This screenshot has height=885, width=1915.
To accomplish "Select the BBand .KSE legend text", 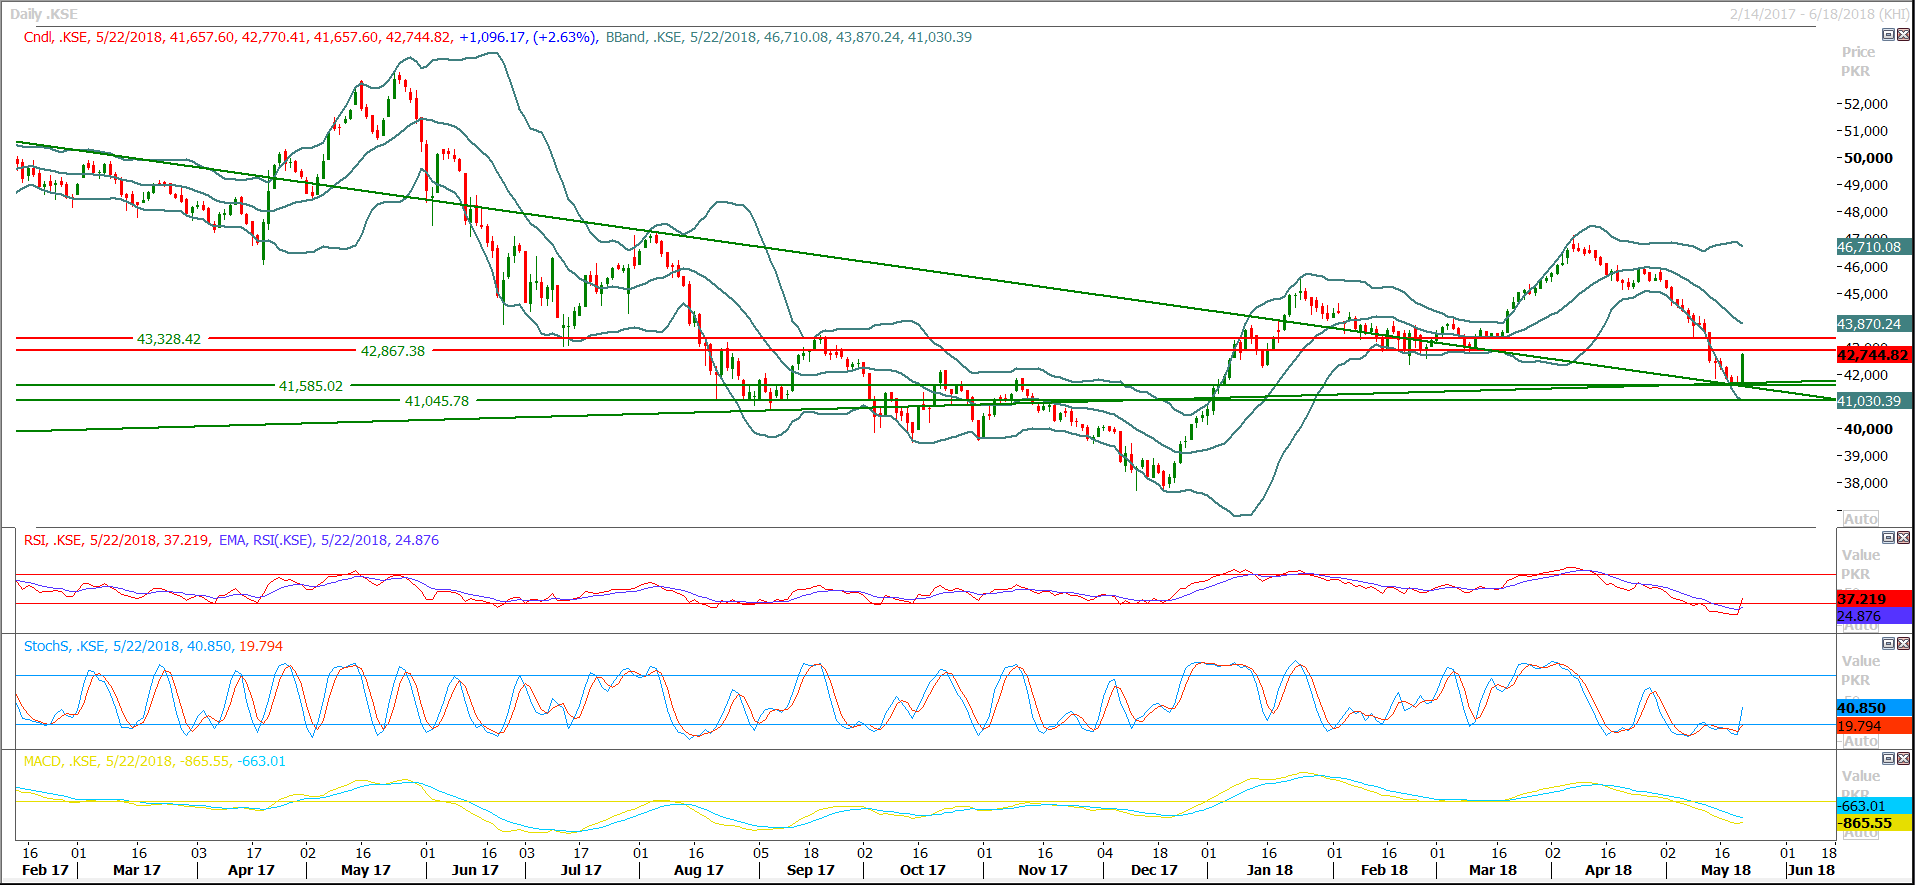I will 788,37.
